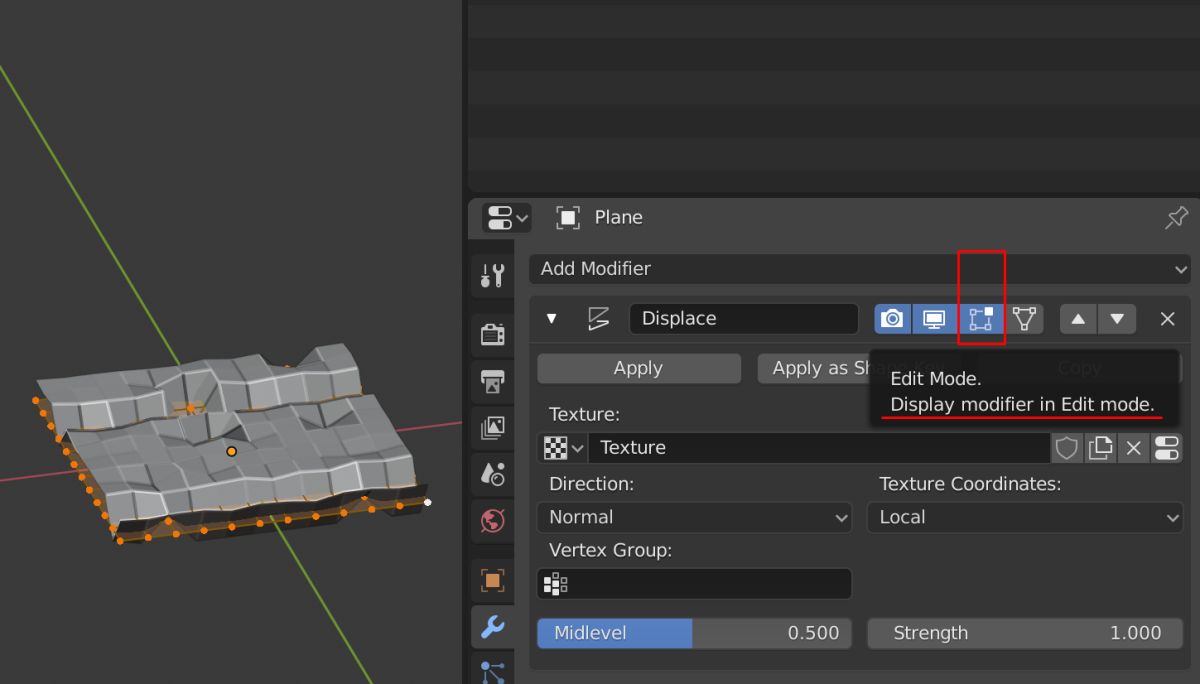Click the Vertex Group field

[x=695, y=584]
